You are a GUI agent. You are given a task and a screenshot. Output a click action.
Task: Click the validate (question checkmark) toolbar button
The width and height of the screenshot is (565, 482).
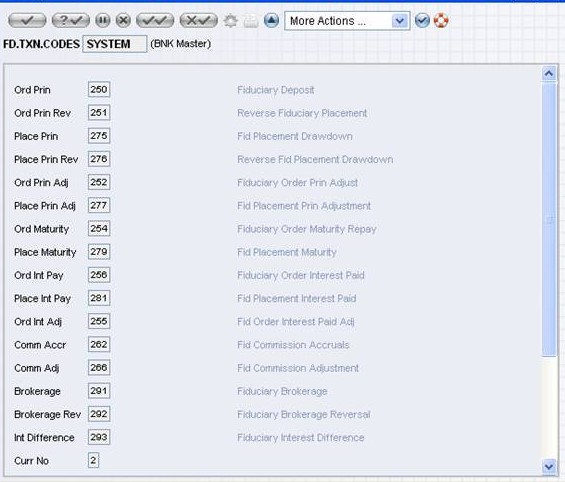tap(71, 21)
